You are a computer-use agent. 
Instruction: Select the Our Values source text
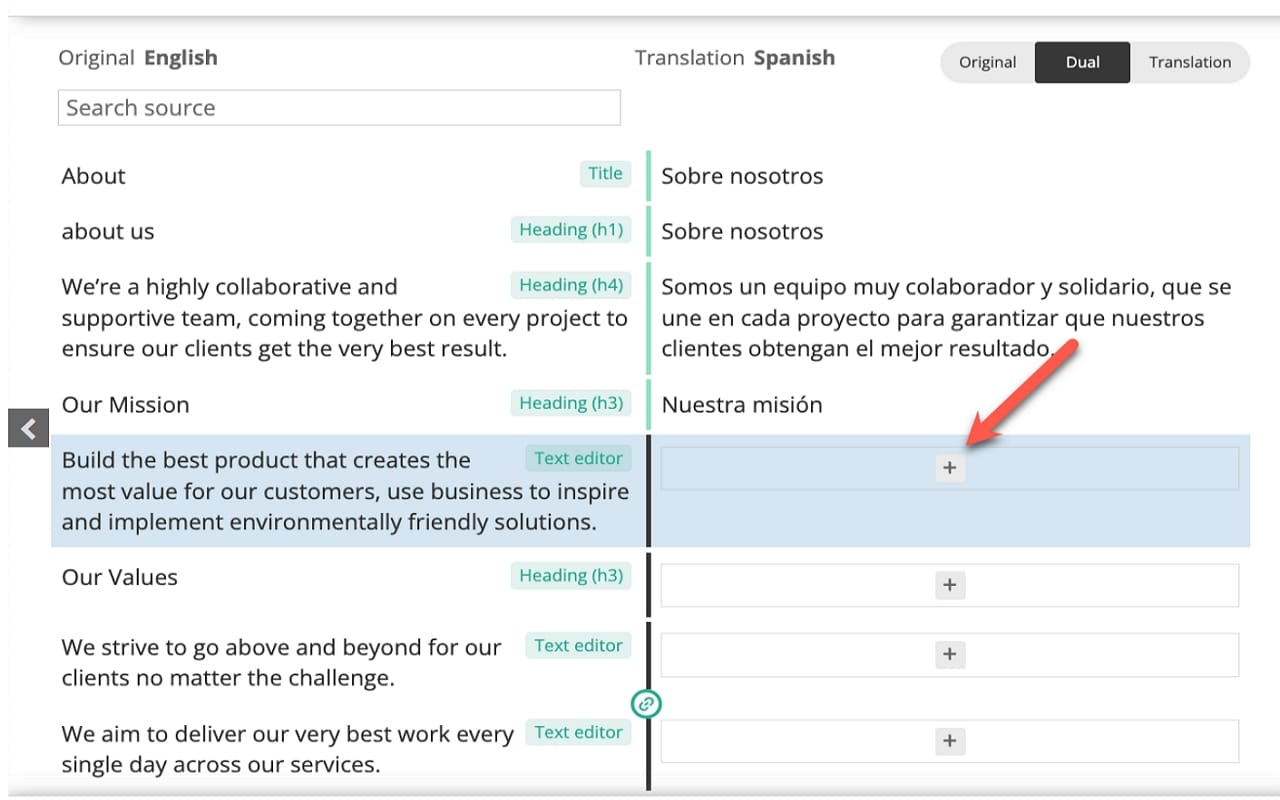(120, 578)
